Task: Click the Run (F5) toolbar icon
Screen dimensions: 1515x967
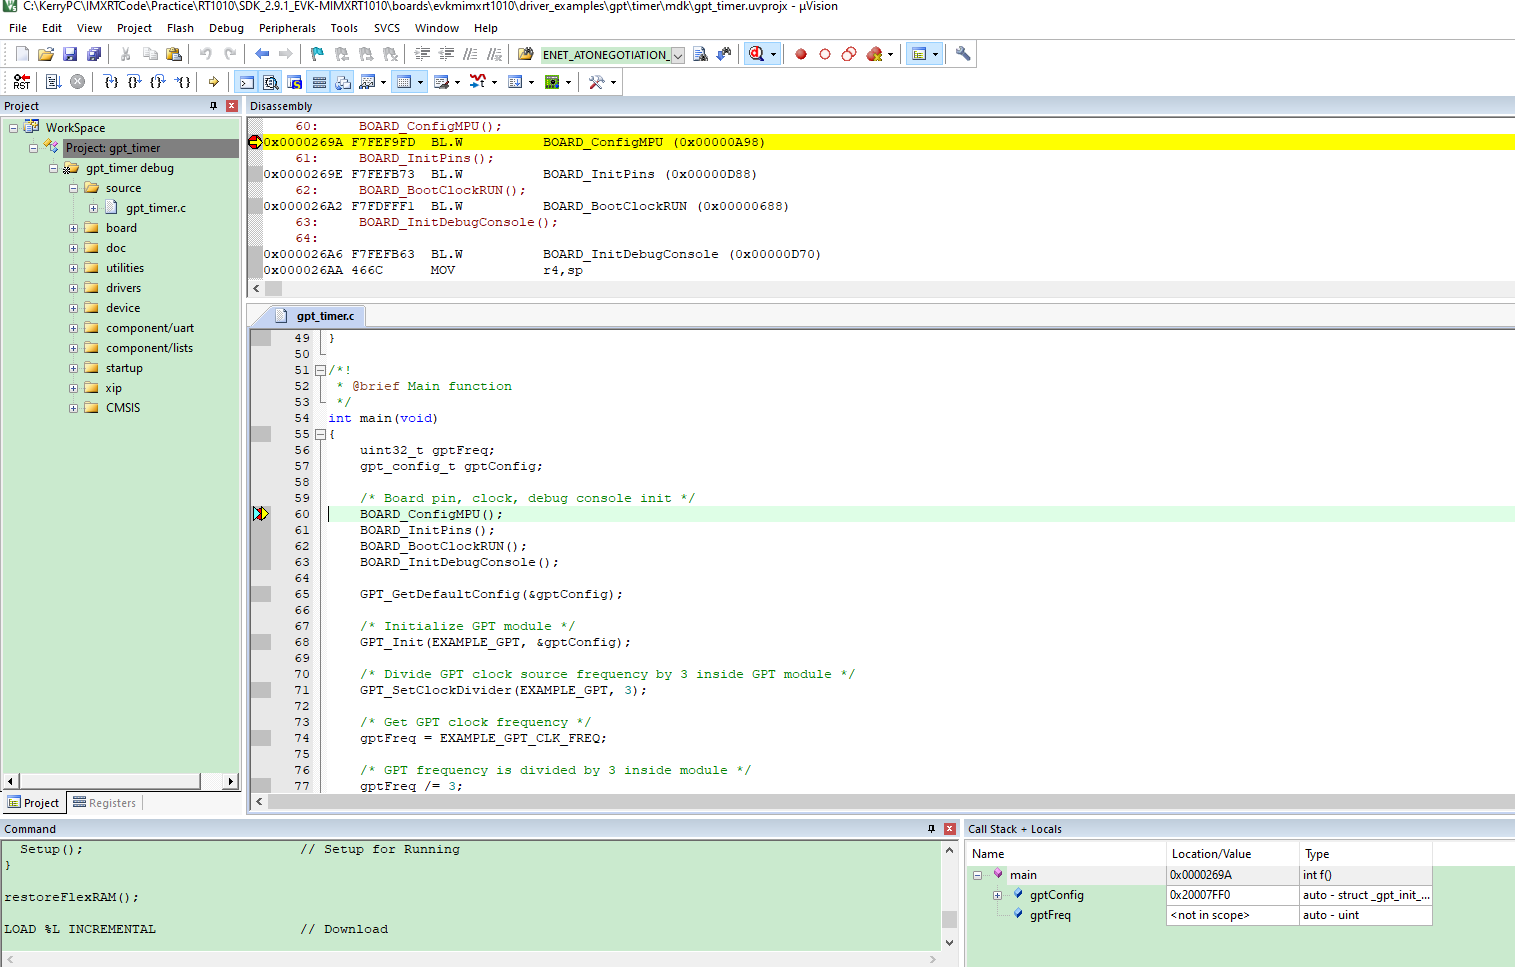Action: click(x=53, y=82)
